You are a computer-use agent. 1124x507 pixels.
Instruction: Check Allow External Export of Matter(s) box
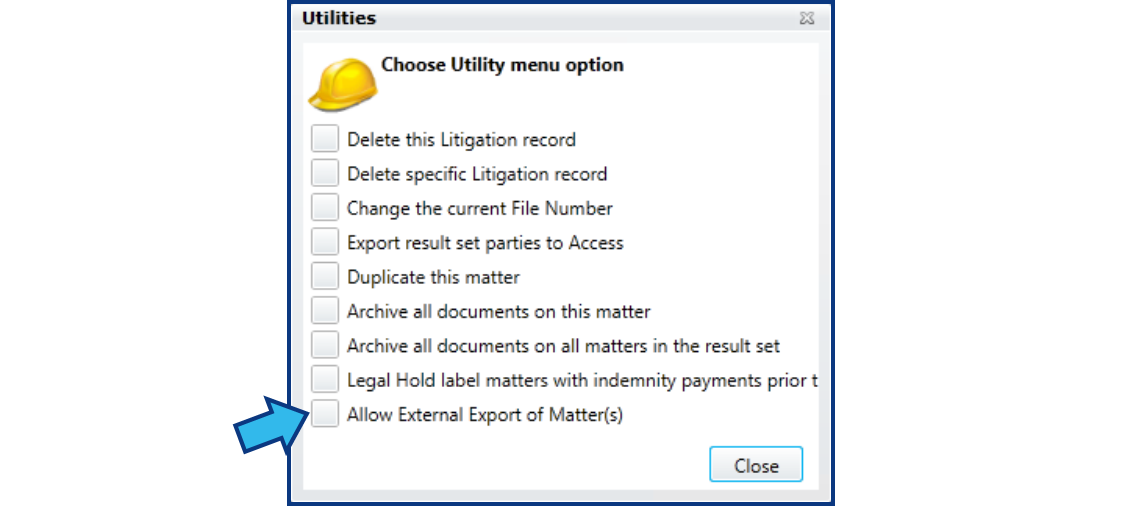click(325, 414)
